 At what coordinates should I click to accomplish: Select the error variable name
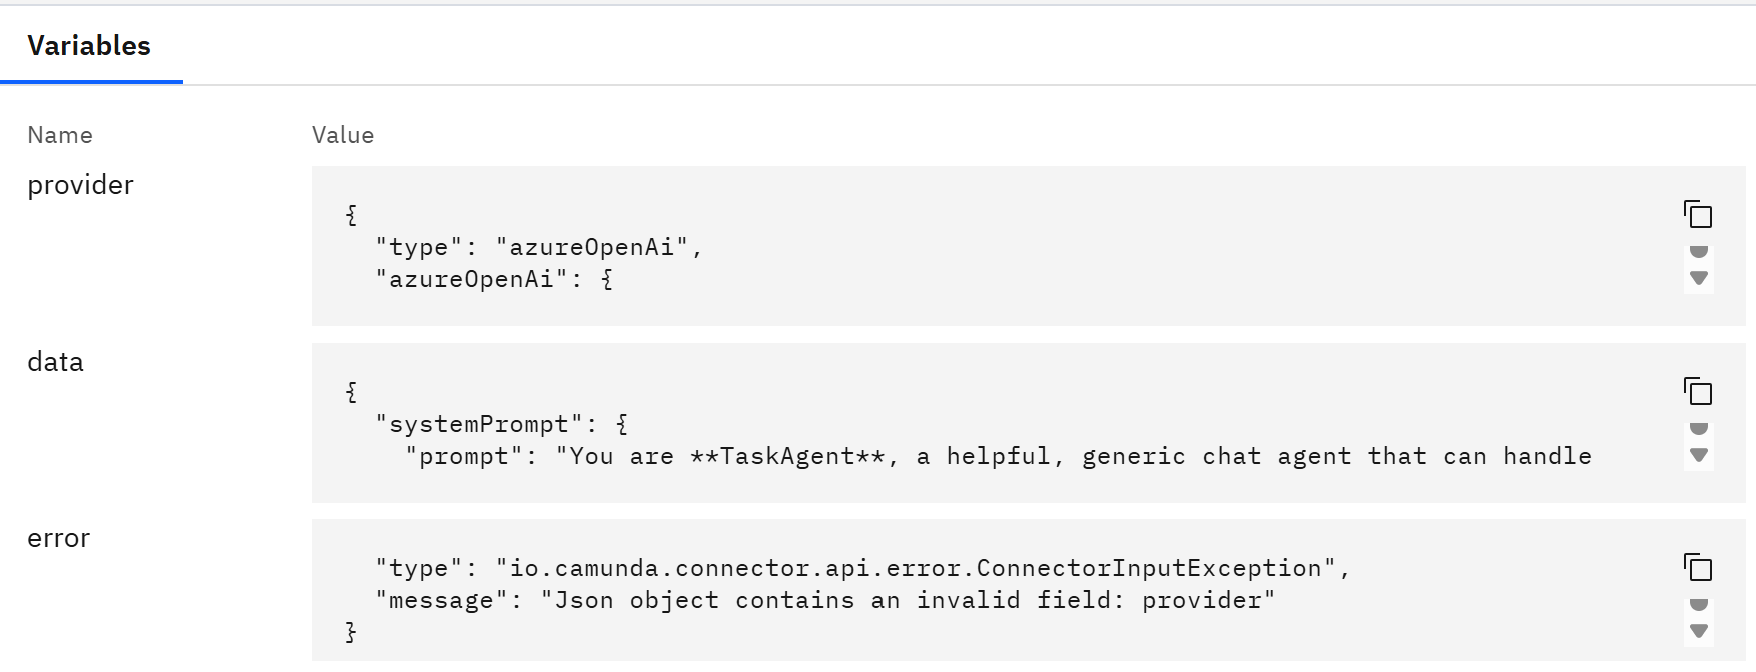58,538
